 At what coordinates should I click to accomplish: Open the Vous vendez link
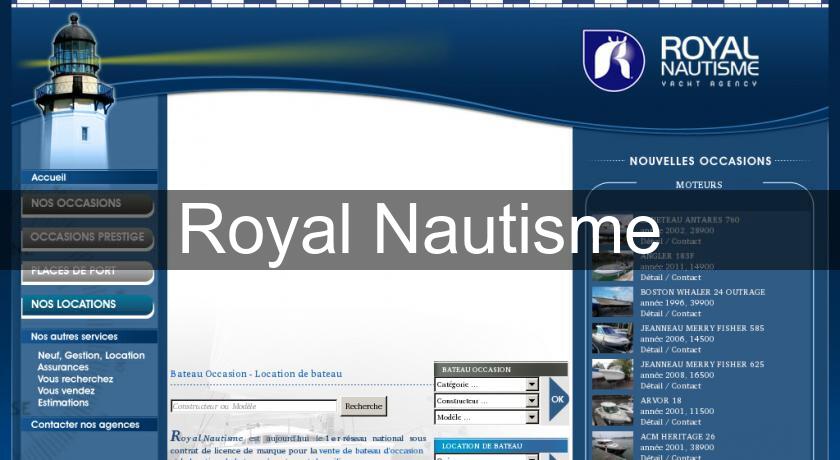tap(66, 391)
